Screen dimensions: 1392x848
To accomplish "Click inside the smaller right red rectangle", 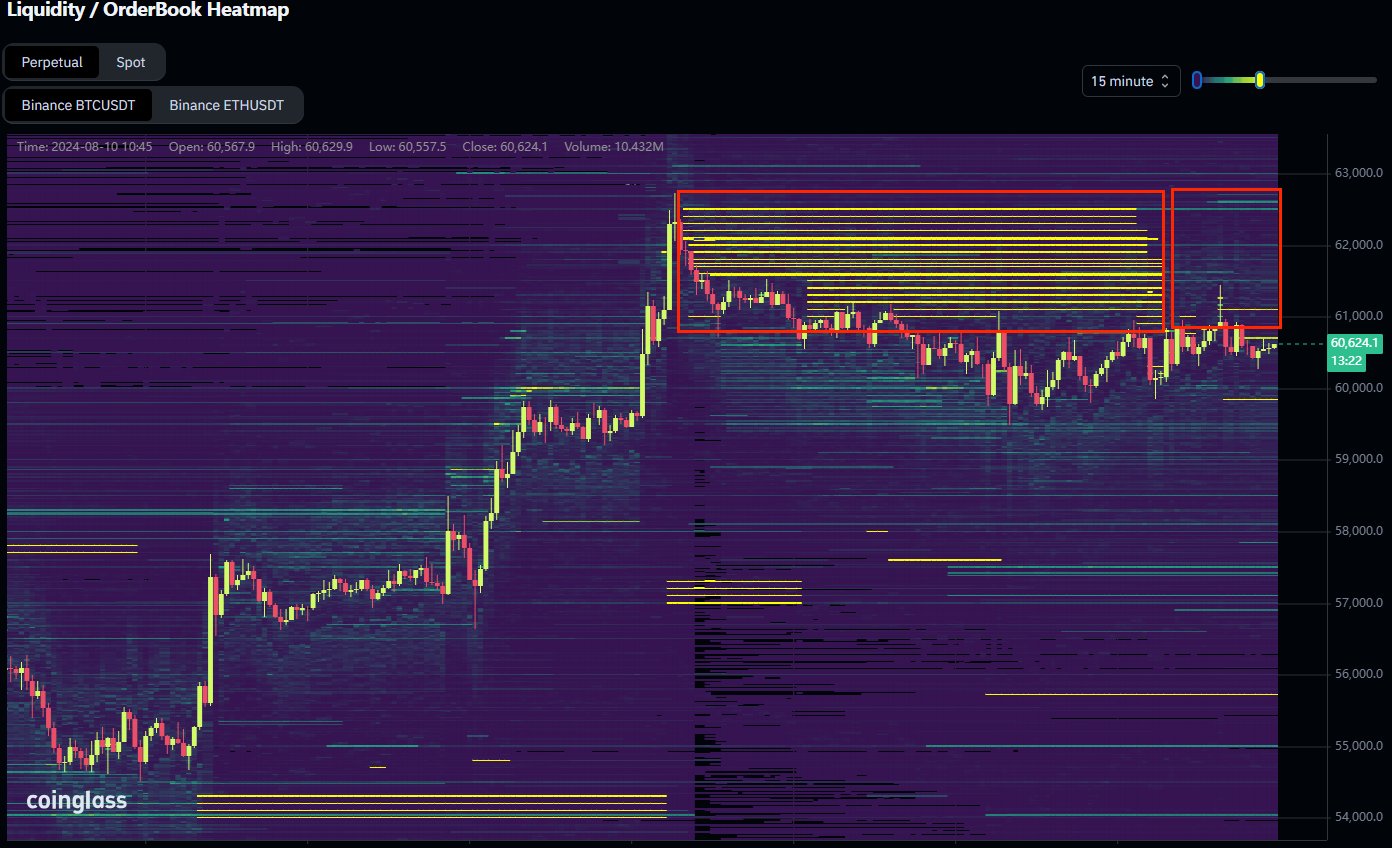I will [1226, 258].
